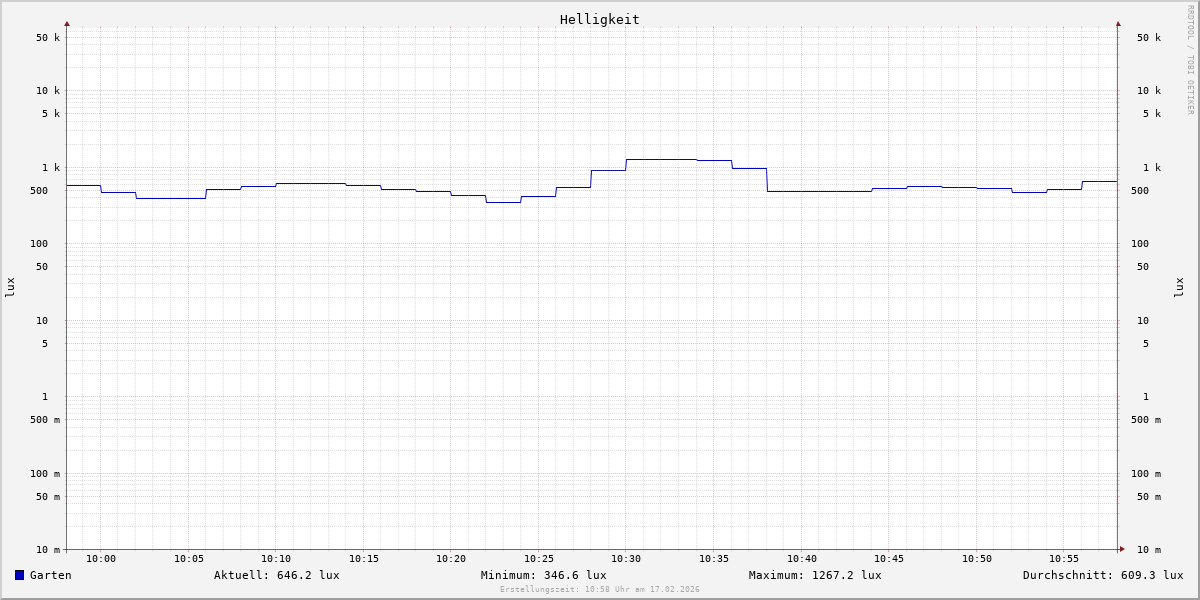Click the peak plateau of the brightness line
Image resolution: width=1200 pixels, height=600 pixels.
tap(661, 159)
